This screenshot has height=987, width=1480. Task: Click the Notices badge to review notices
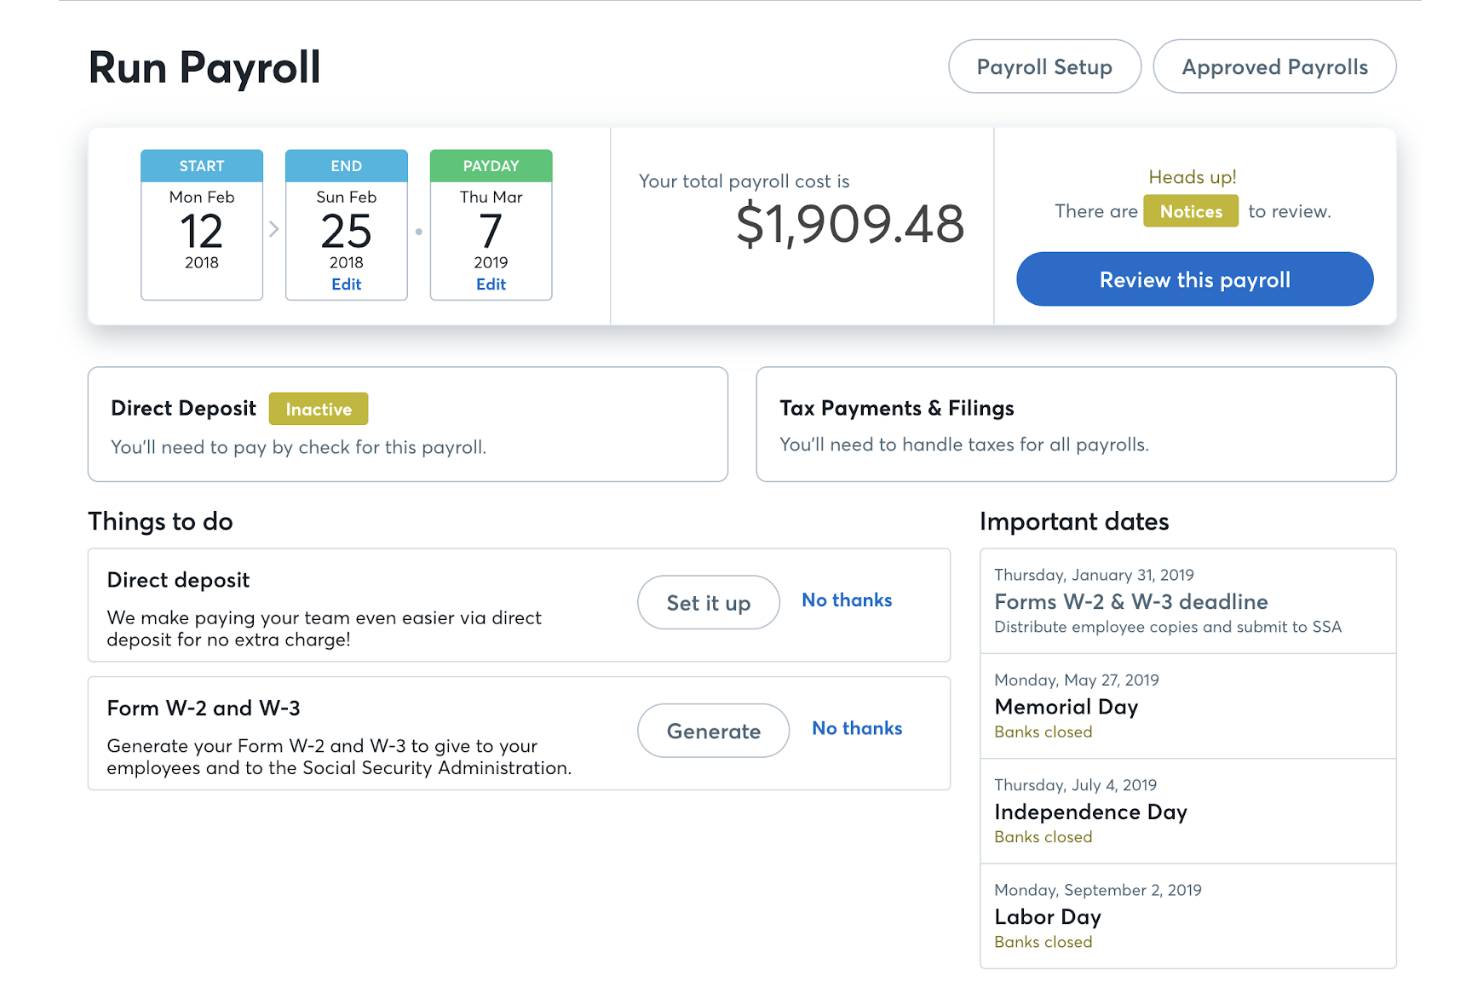pyautogui.click(x=1190, y=211)
